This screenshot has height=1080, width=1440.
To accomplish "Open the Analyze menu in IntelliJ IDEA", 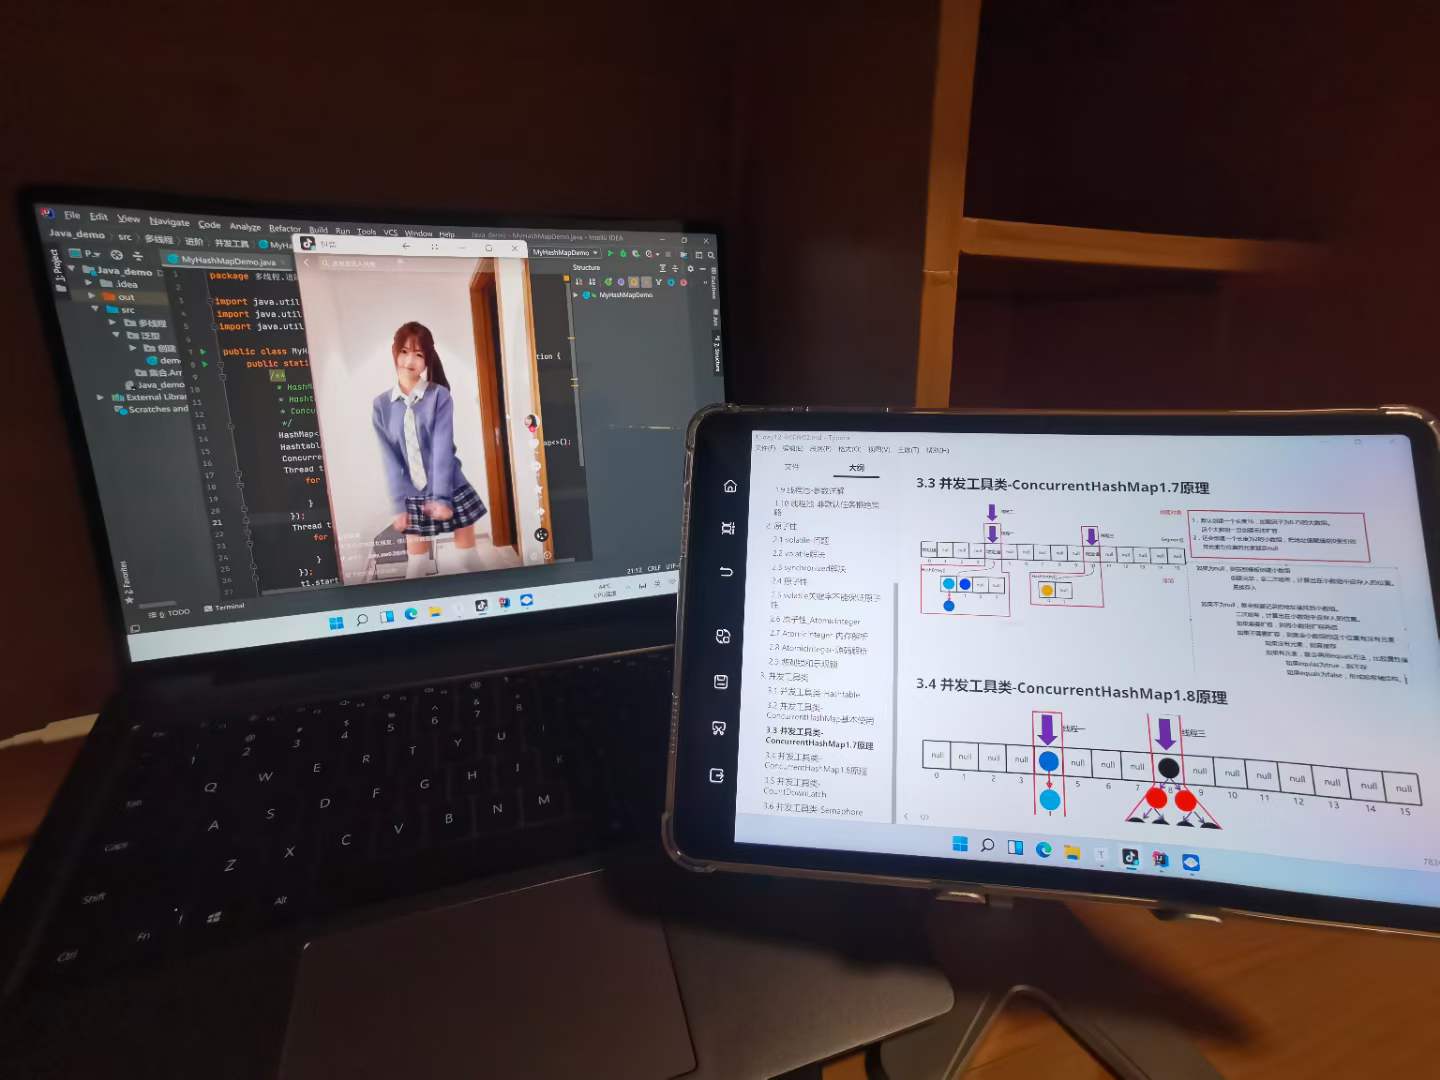I will [x=245, y=227].
